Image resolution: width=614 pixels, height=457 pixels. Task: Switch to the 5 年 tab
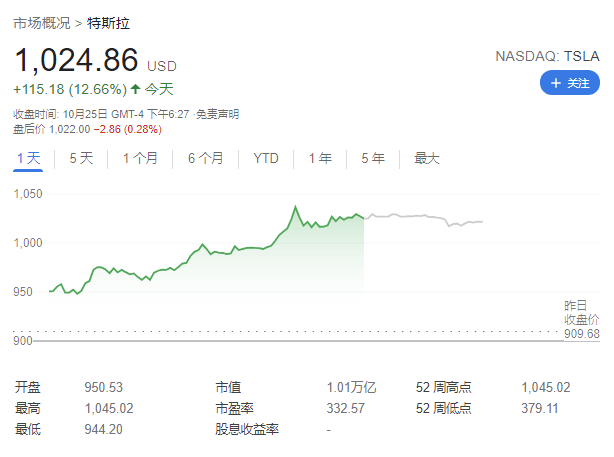pyautogui.click(x=372, y=158)
